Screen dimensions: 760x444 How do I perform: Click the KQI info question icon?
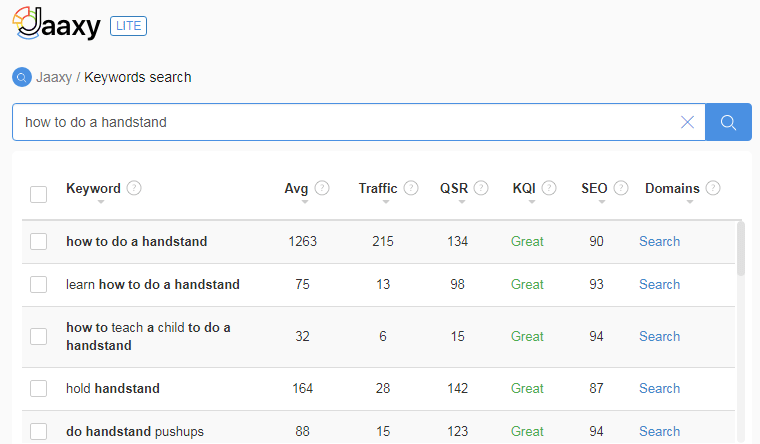(549, 188)
